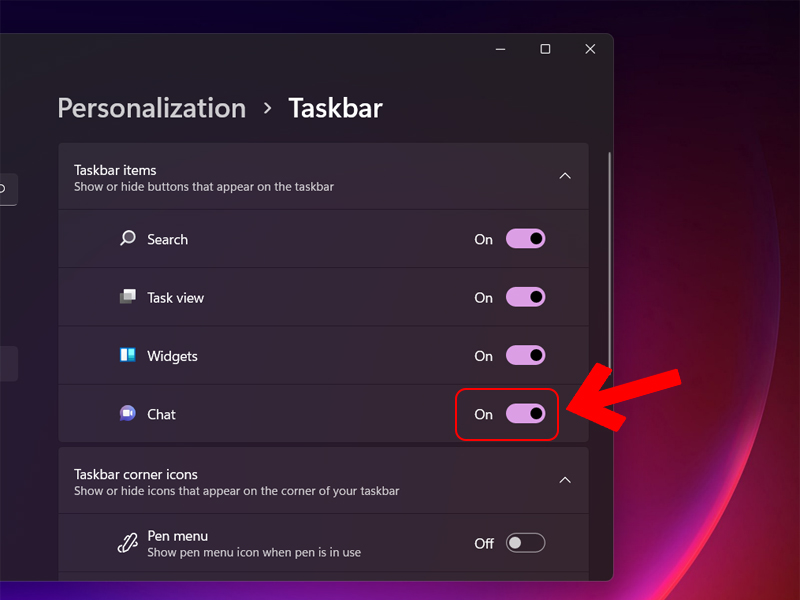
Task: Select the Search row label
Action: point(167,239)
